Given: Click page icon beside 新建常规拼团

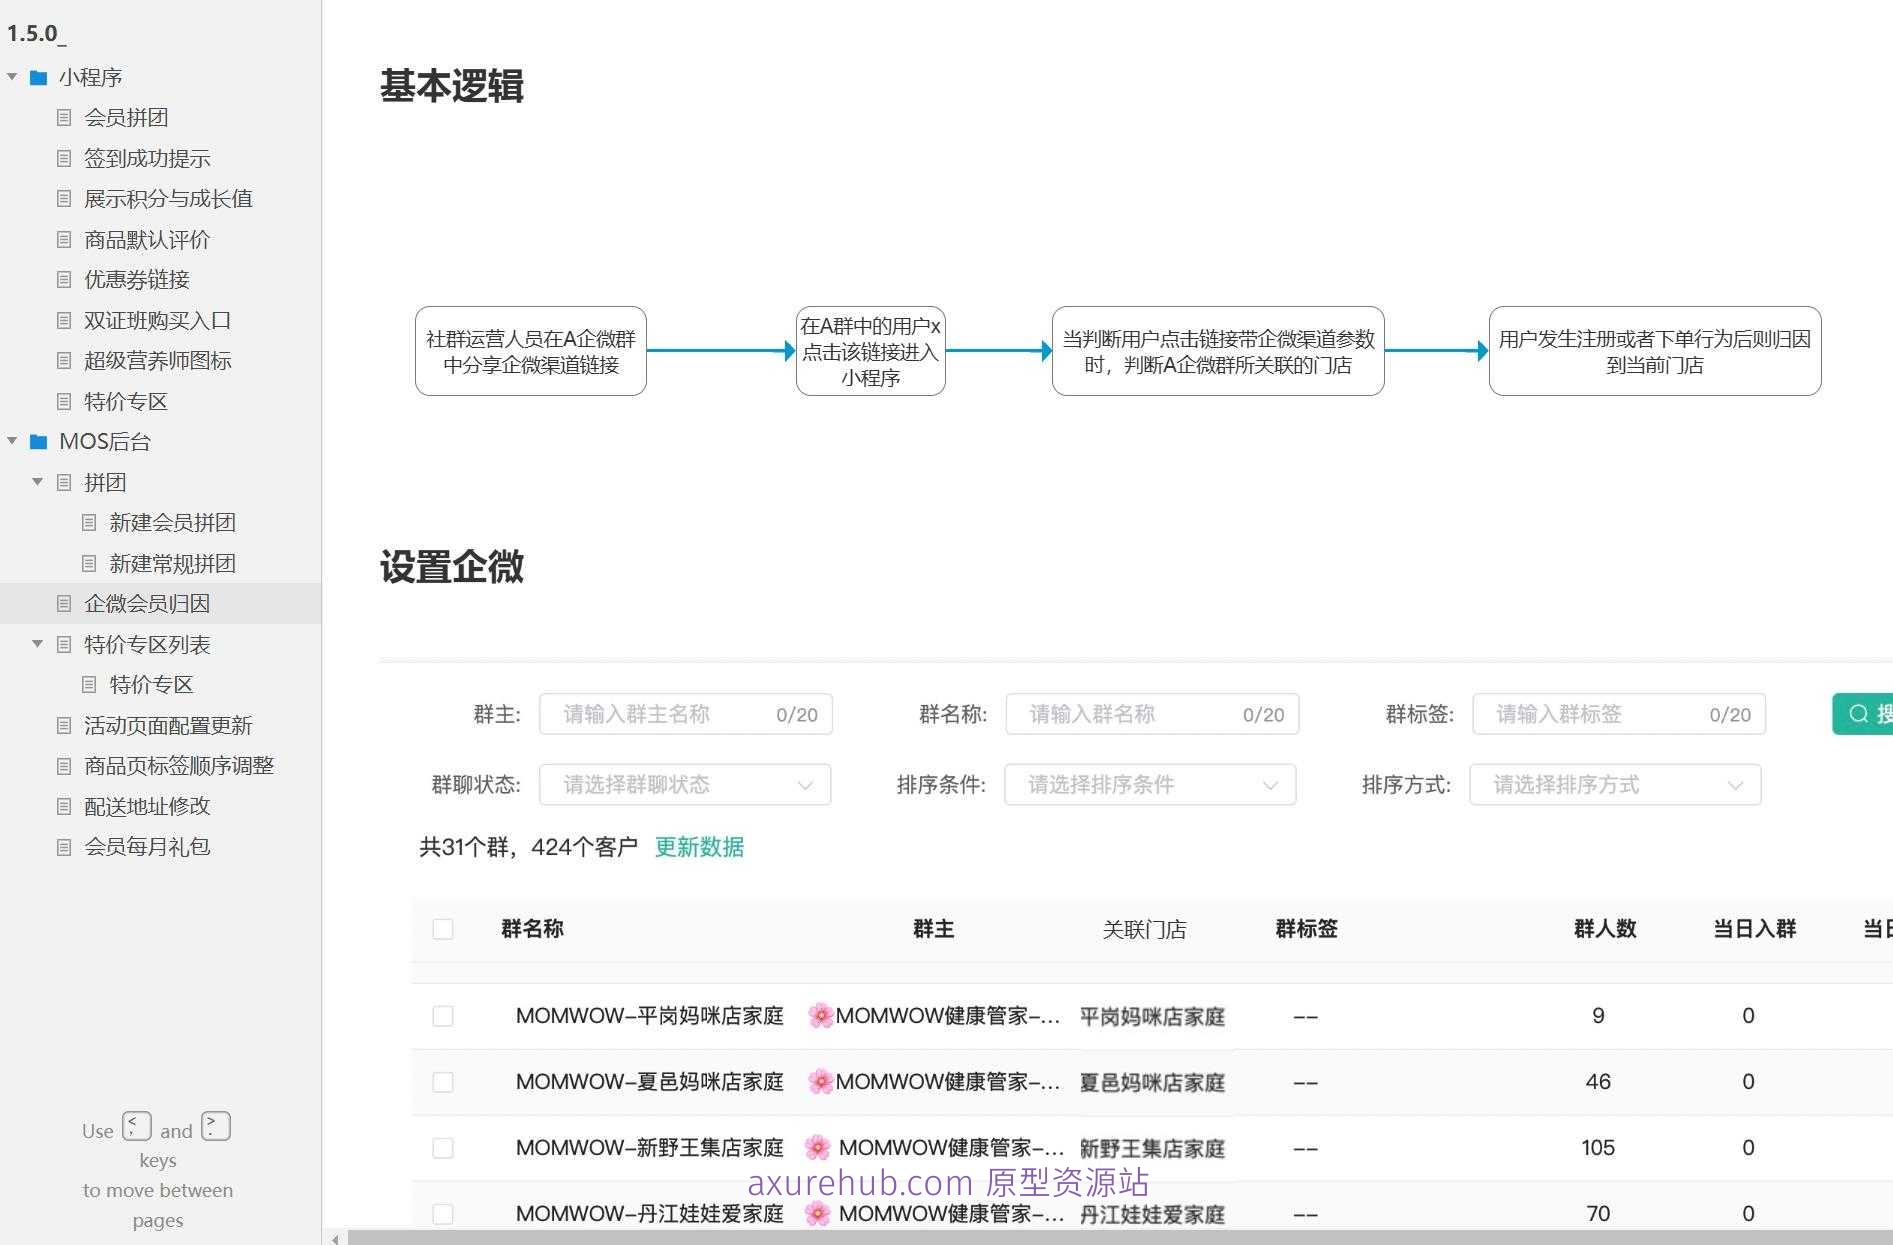Looking at the screenshot, I should tap(89, 564).
